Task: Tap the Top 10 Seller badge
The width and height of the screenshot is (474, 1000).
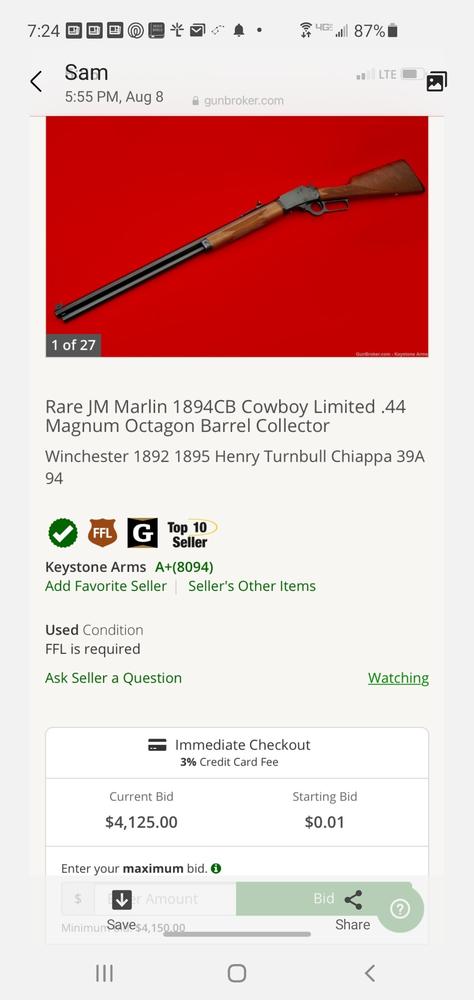Action: 191,534
